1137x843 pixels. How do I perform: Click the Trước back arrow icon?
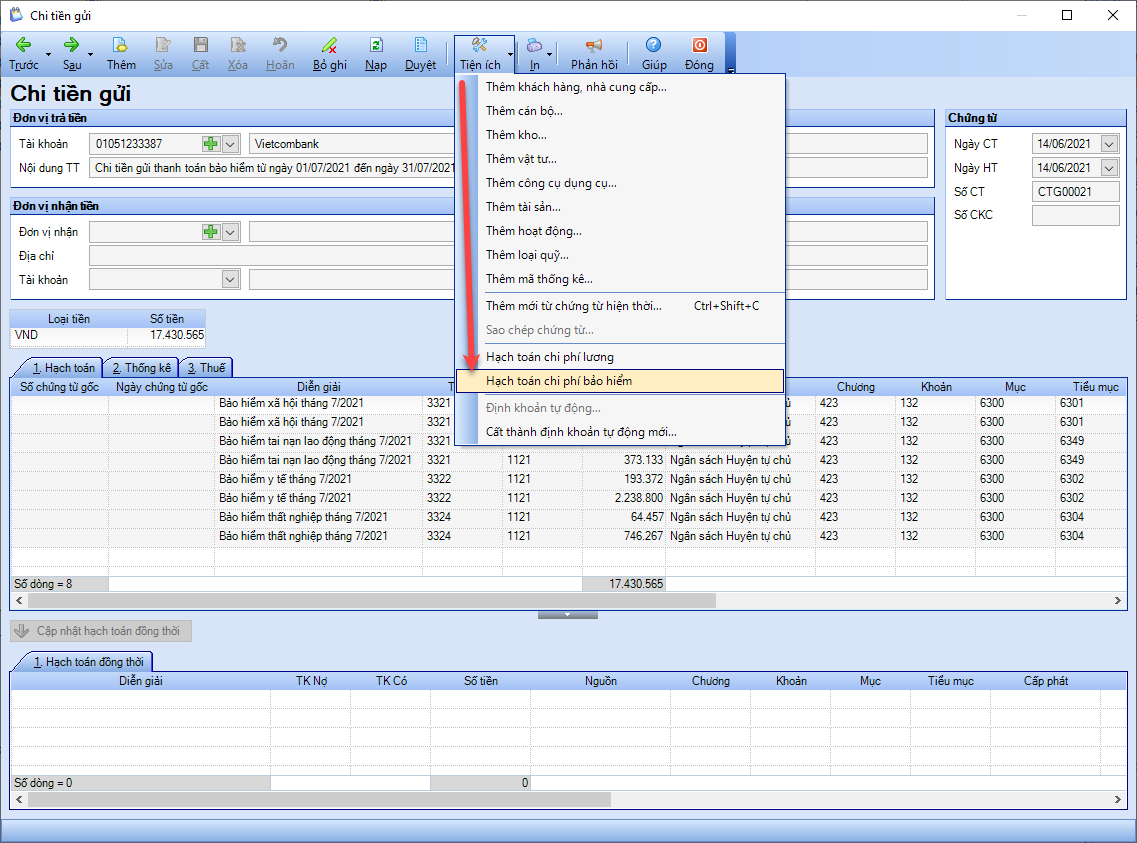point(23,46)
